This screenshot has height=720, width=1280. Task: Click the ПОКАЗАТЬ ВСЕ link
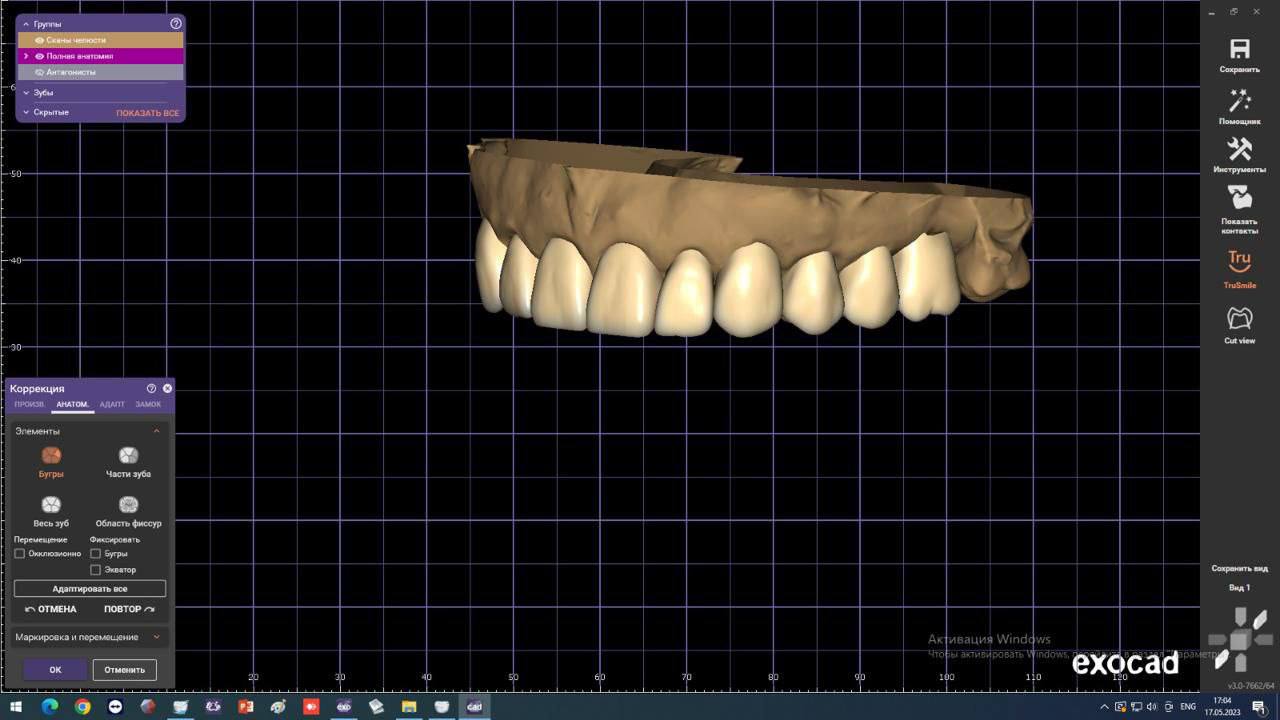147,113
